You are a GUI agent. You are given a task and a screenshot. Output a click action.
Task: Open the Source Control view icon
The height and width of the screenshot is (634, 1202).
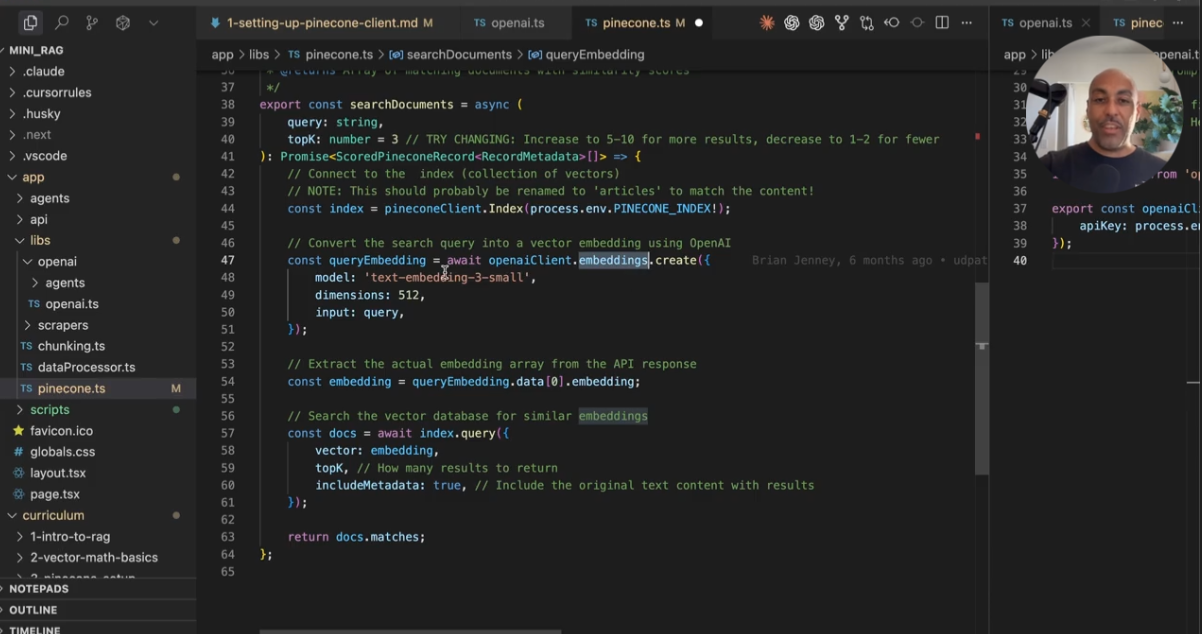click(x=92, y=22)
